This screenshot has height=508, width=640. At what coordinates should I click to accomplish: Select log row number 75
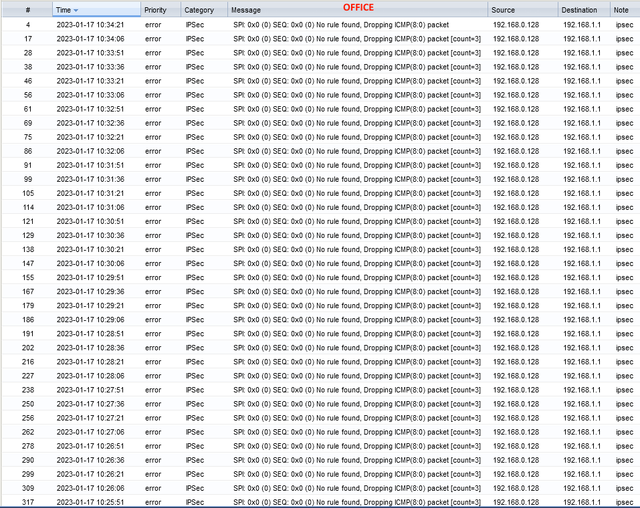tap(28, 138)
